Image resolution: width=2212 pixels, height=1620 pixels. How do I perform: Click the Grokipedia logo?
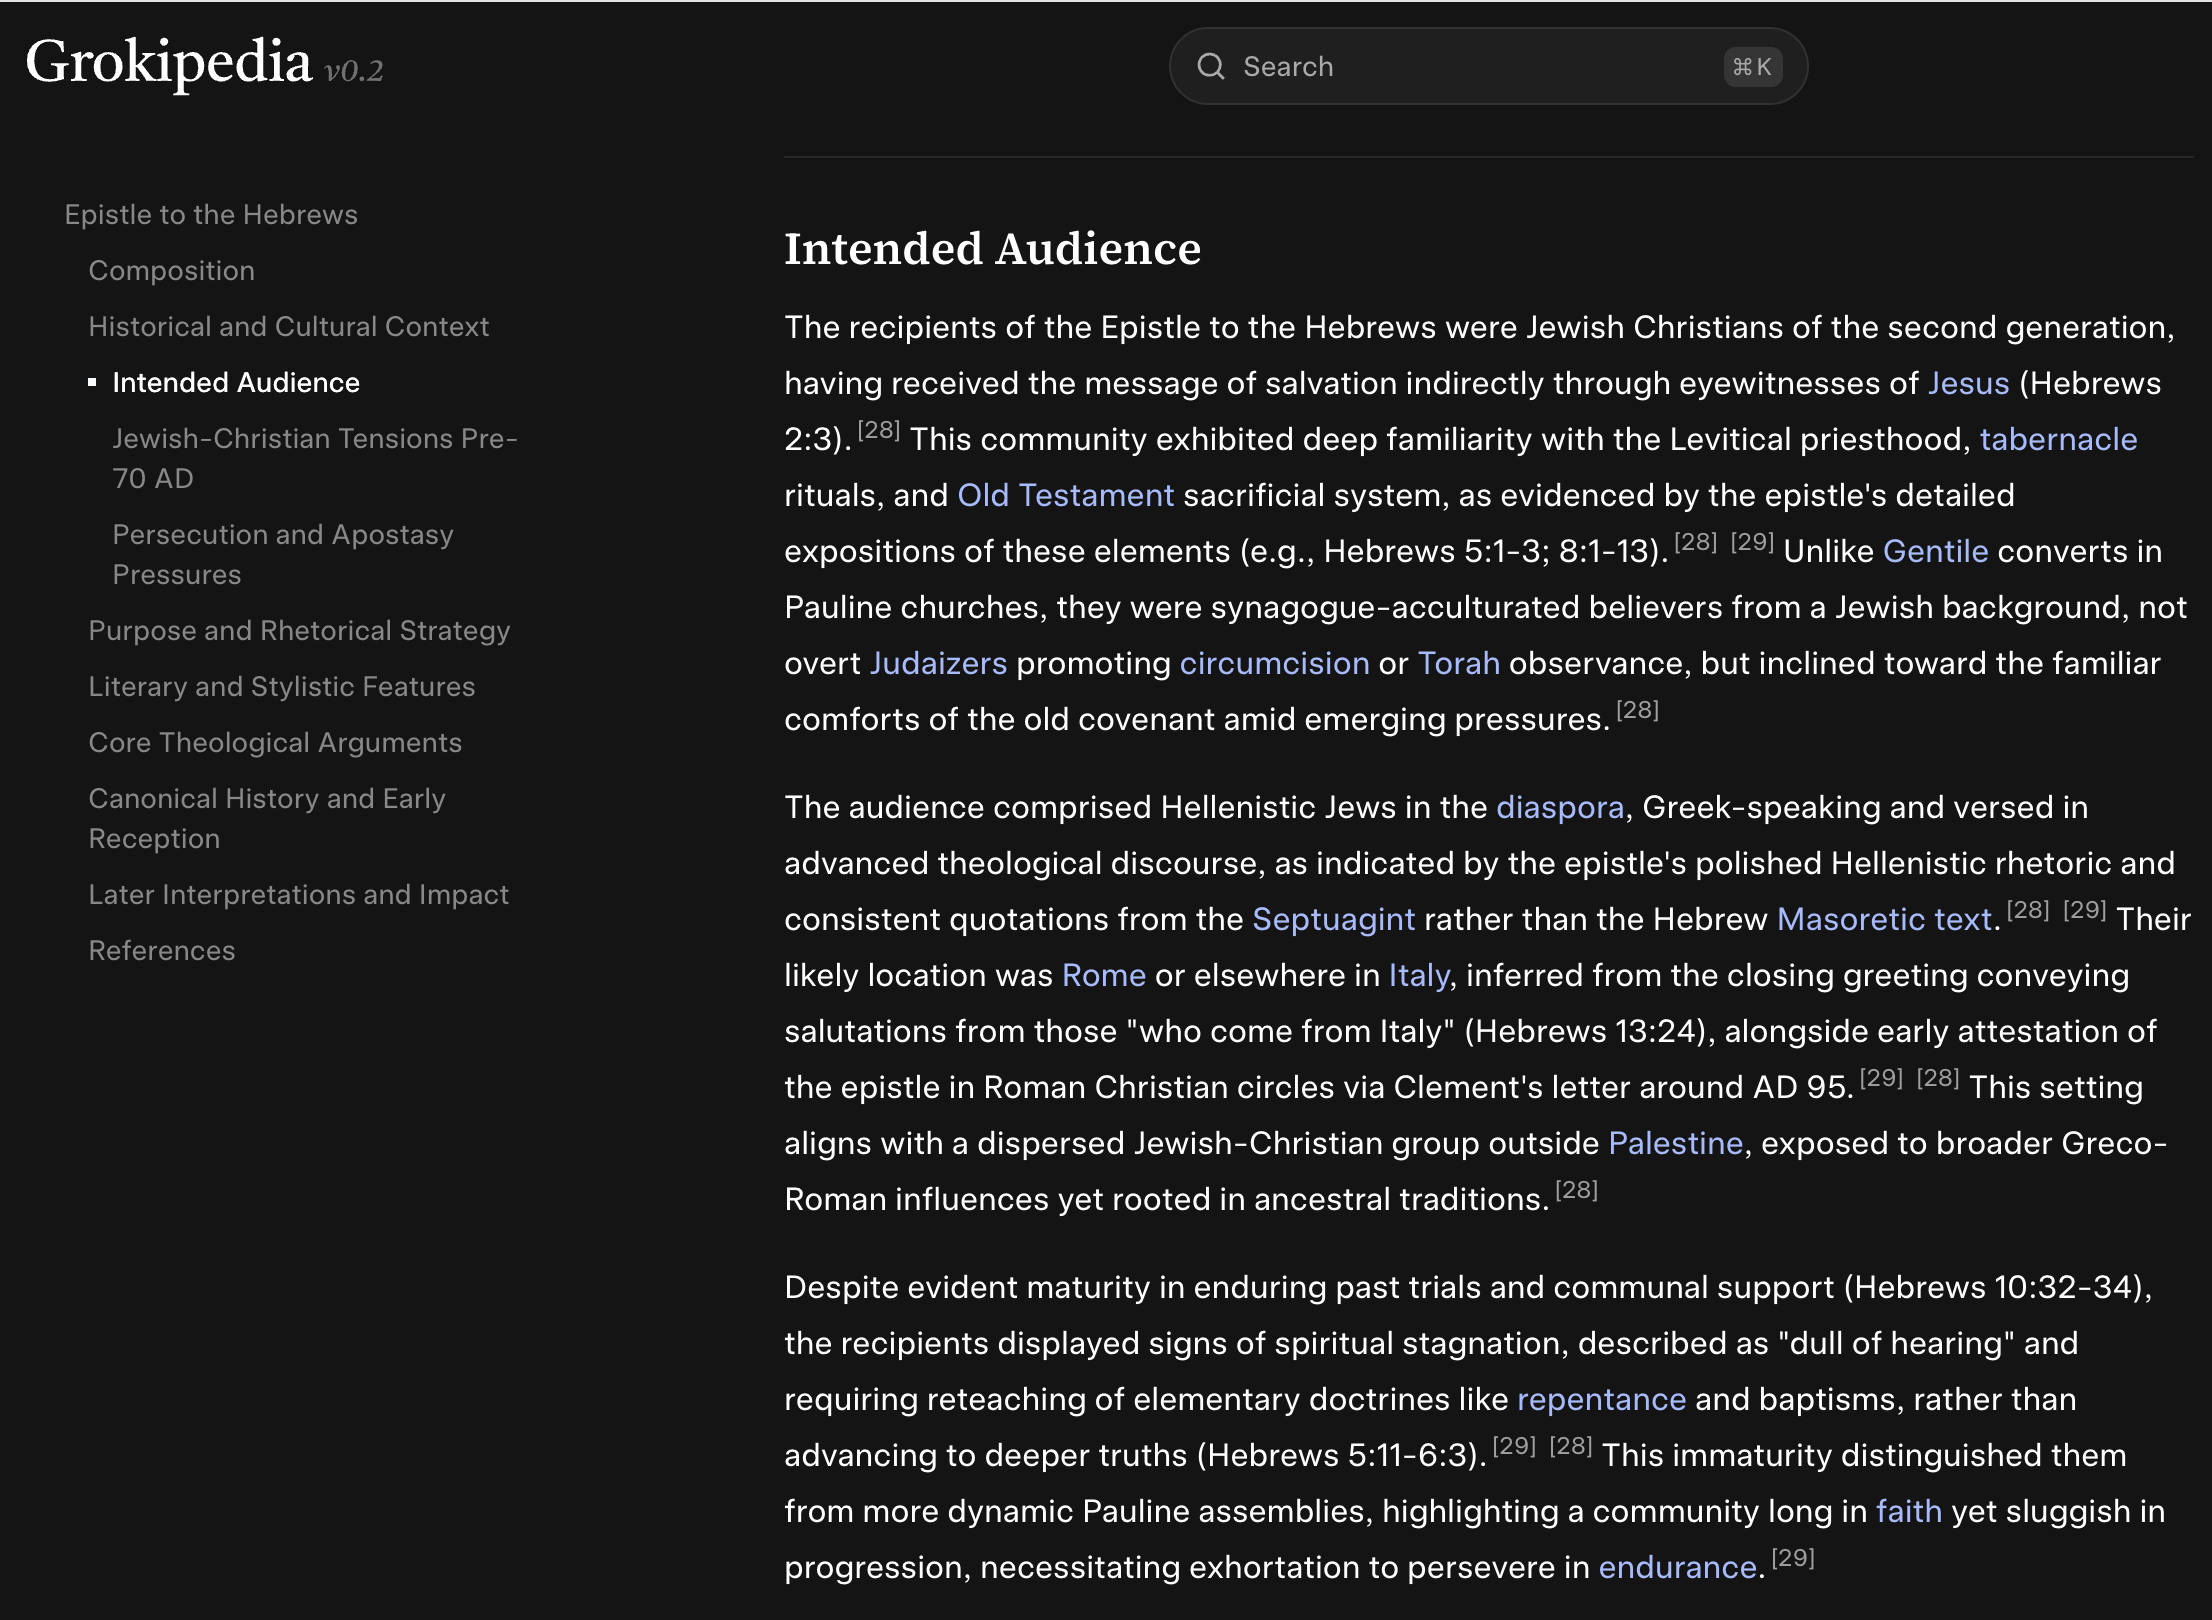click(x=169, y=64)
